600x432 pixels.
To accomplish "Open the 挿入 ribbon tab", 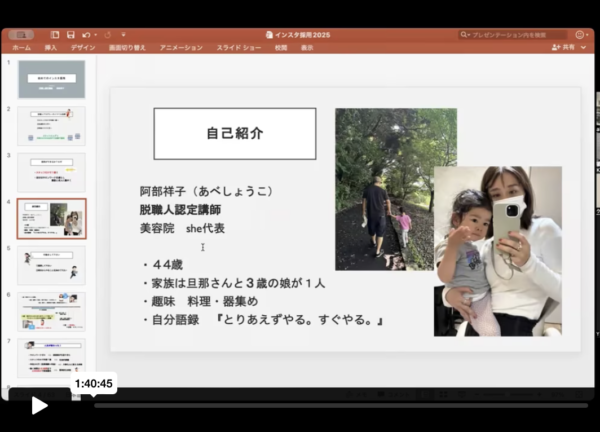I will coord(50,47).
